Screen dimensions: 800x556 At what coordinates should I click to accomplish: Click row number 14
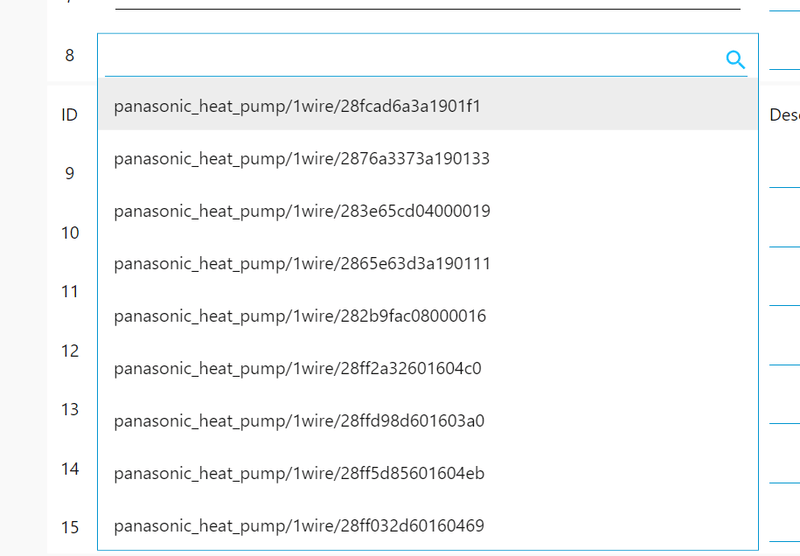click(x=69, y=469)
